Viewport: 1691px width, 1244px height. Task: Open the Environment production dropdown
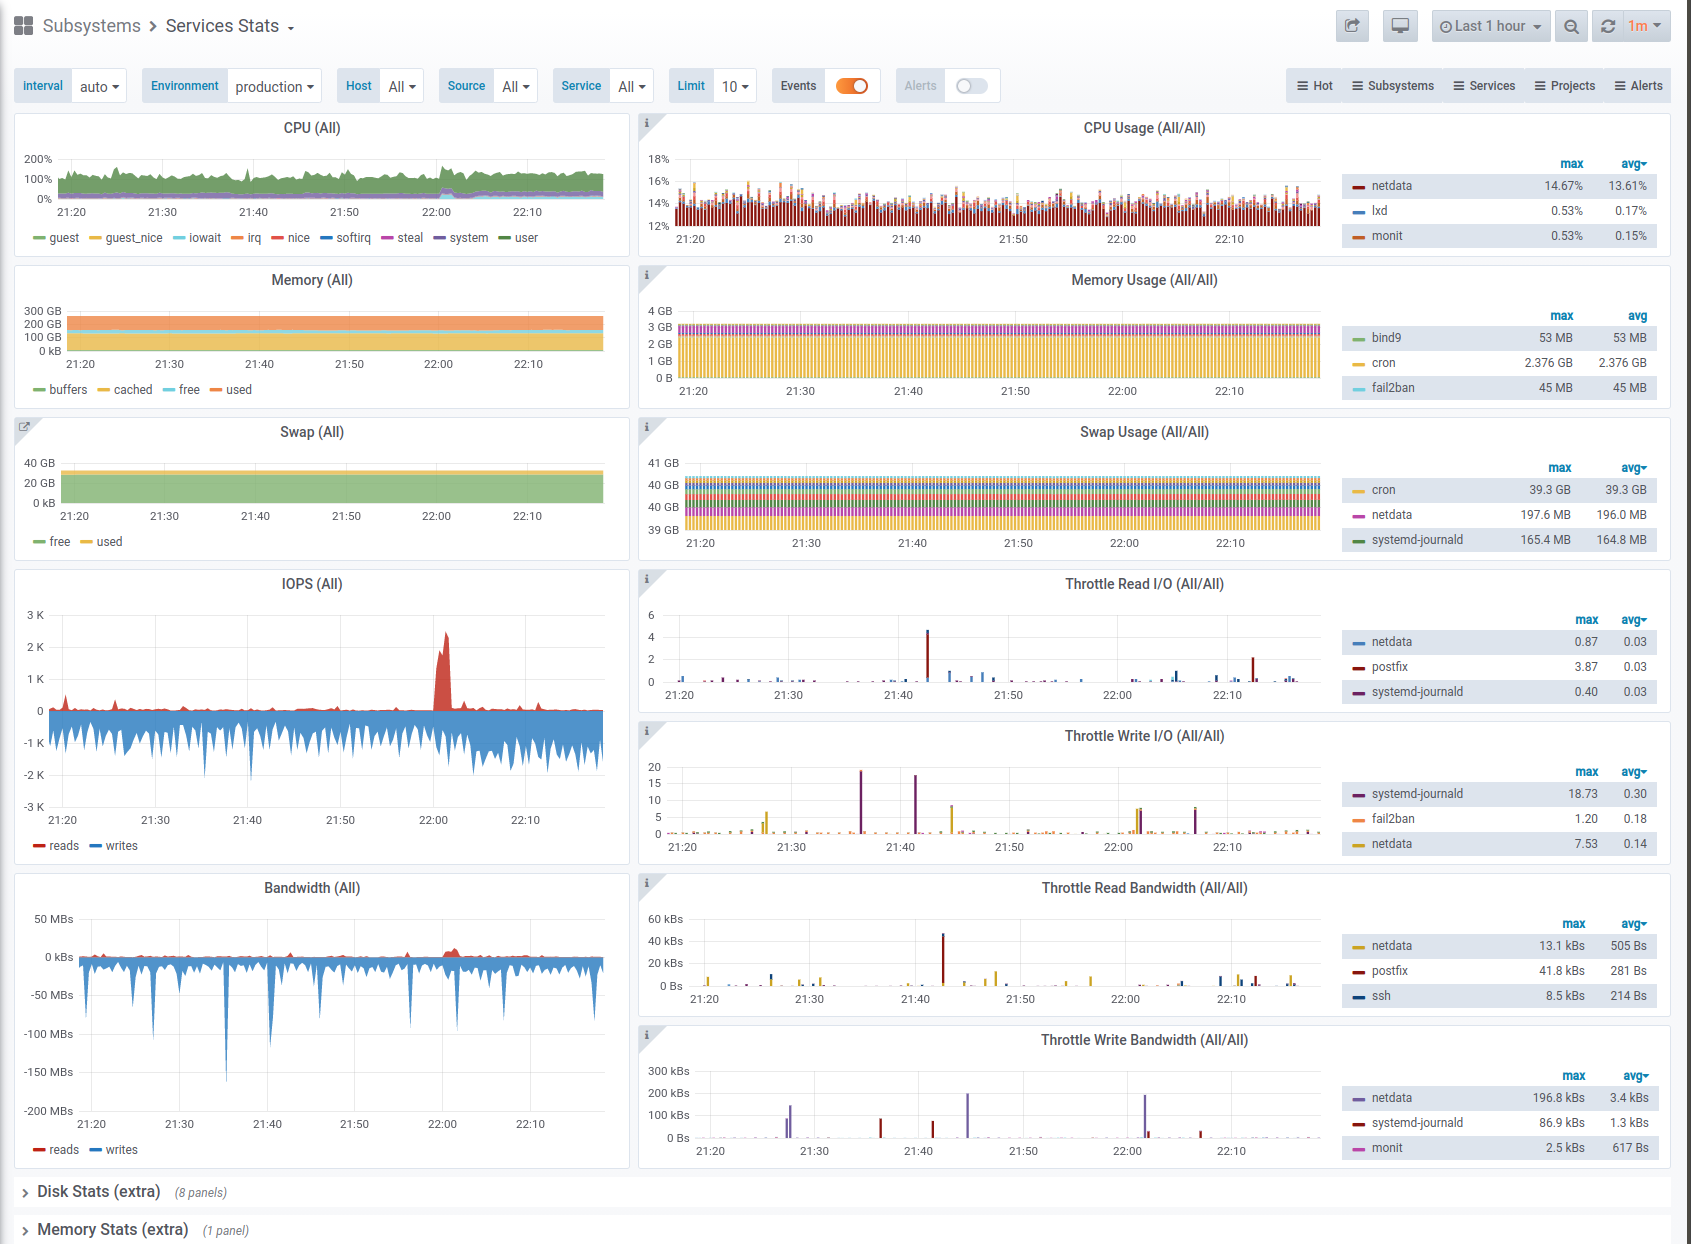point(274,86)
